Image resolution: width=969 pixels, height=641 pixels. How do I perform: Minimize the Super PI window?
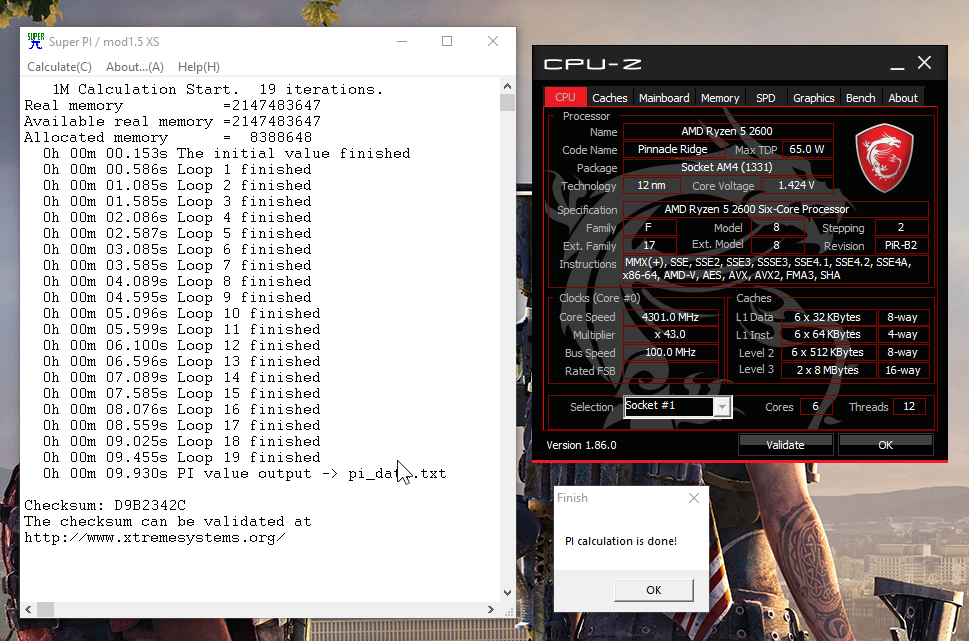coord(402,41)
